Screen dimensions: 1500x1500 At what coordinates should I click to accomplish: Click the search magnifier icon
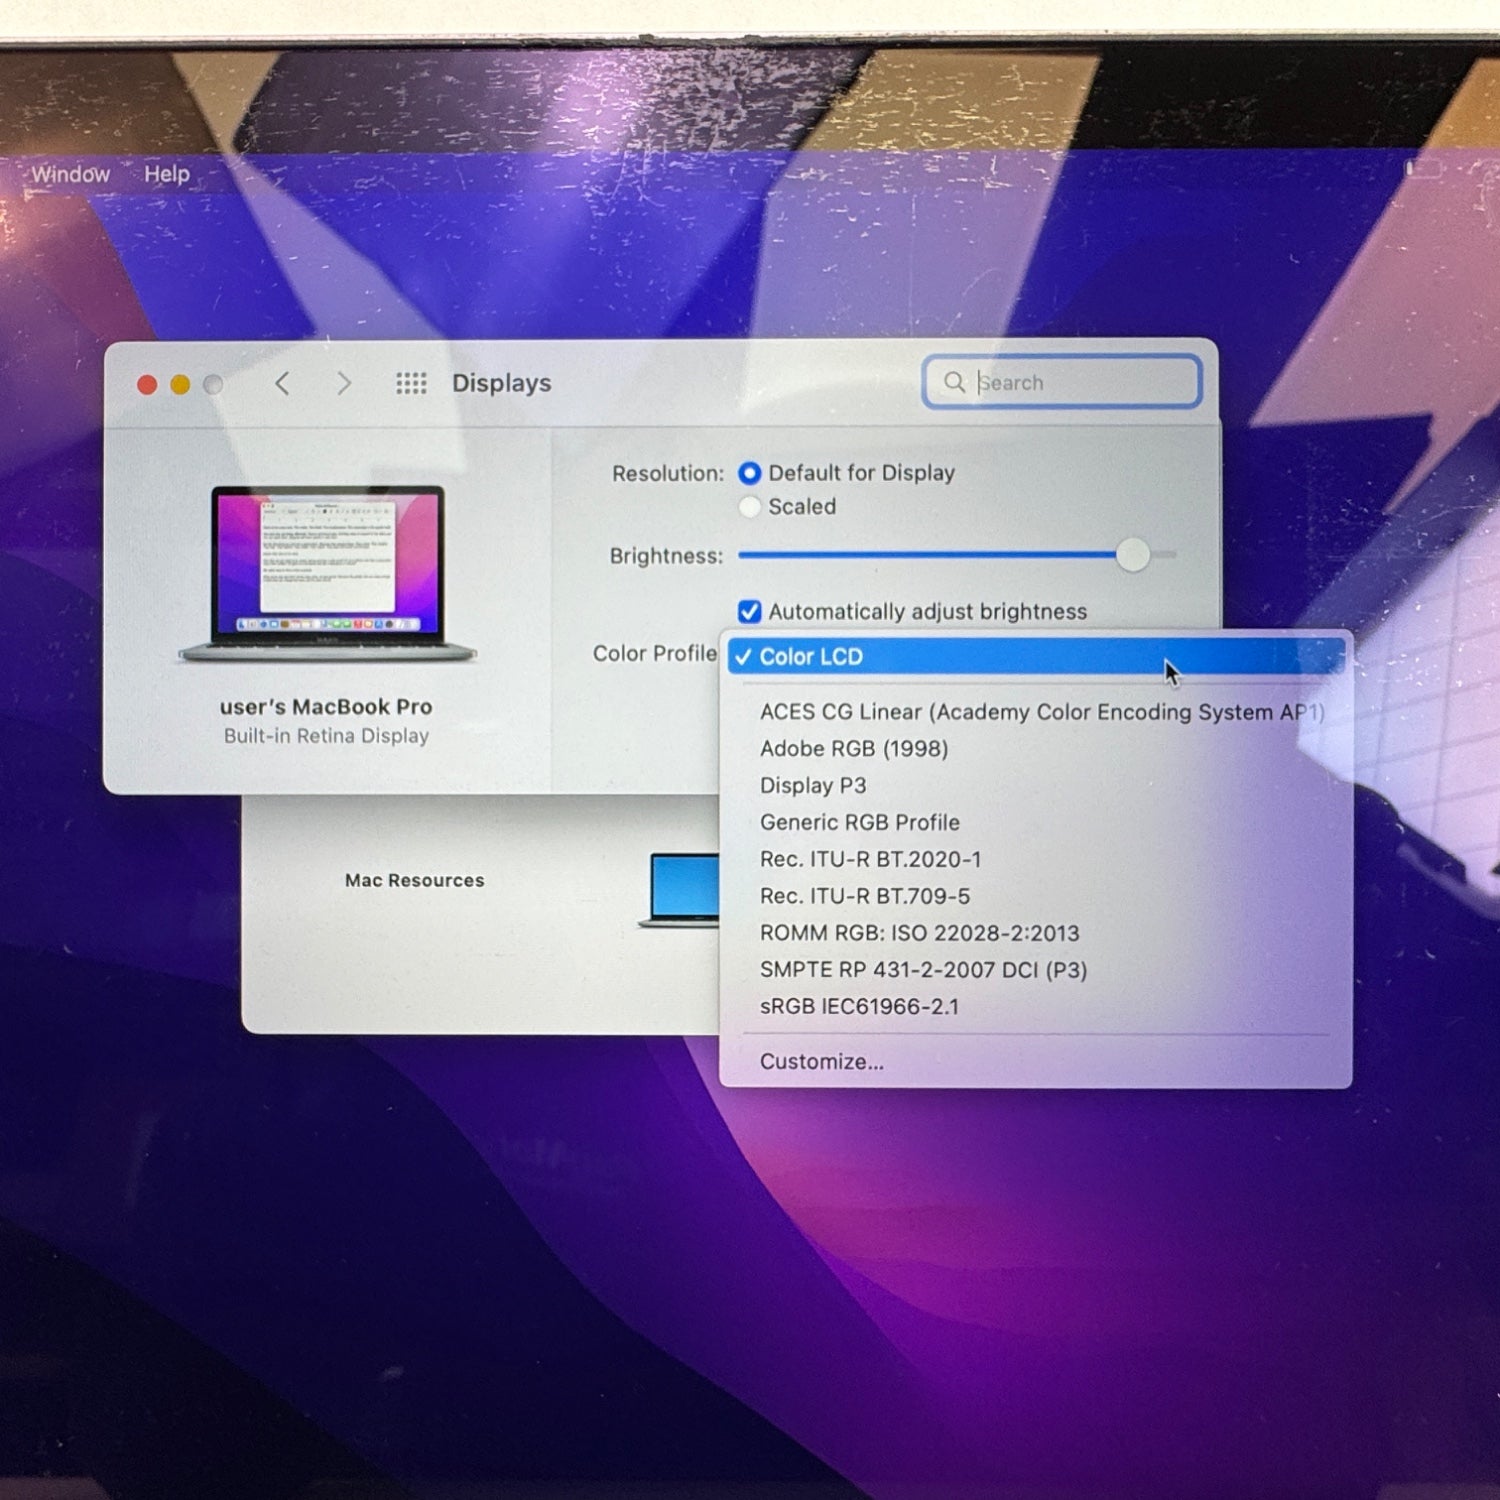click(955, 382)
